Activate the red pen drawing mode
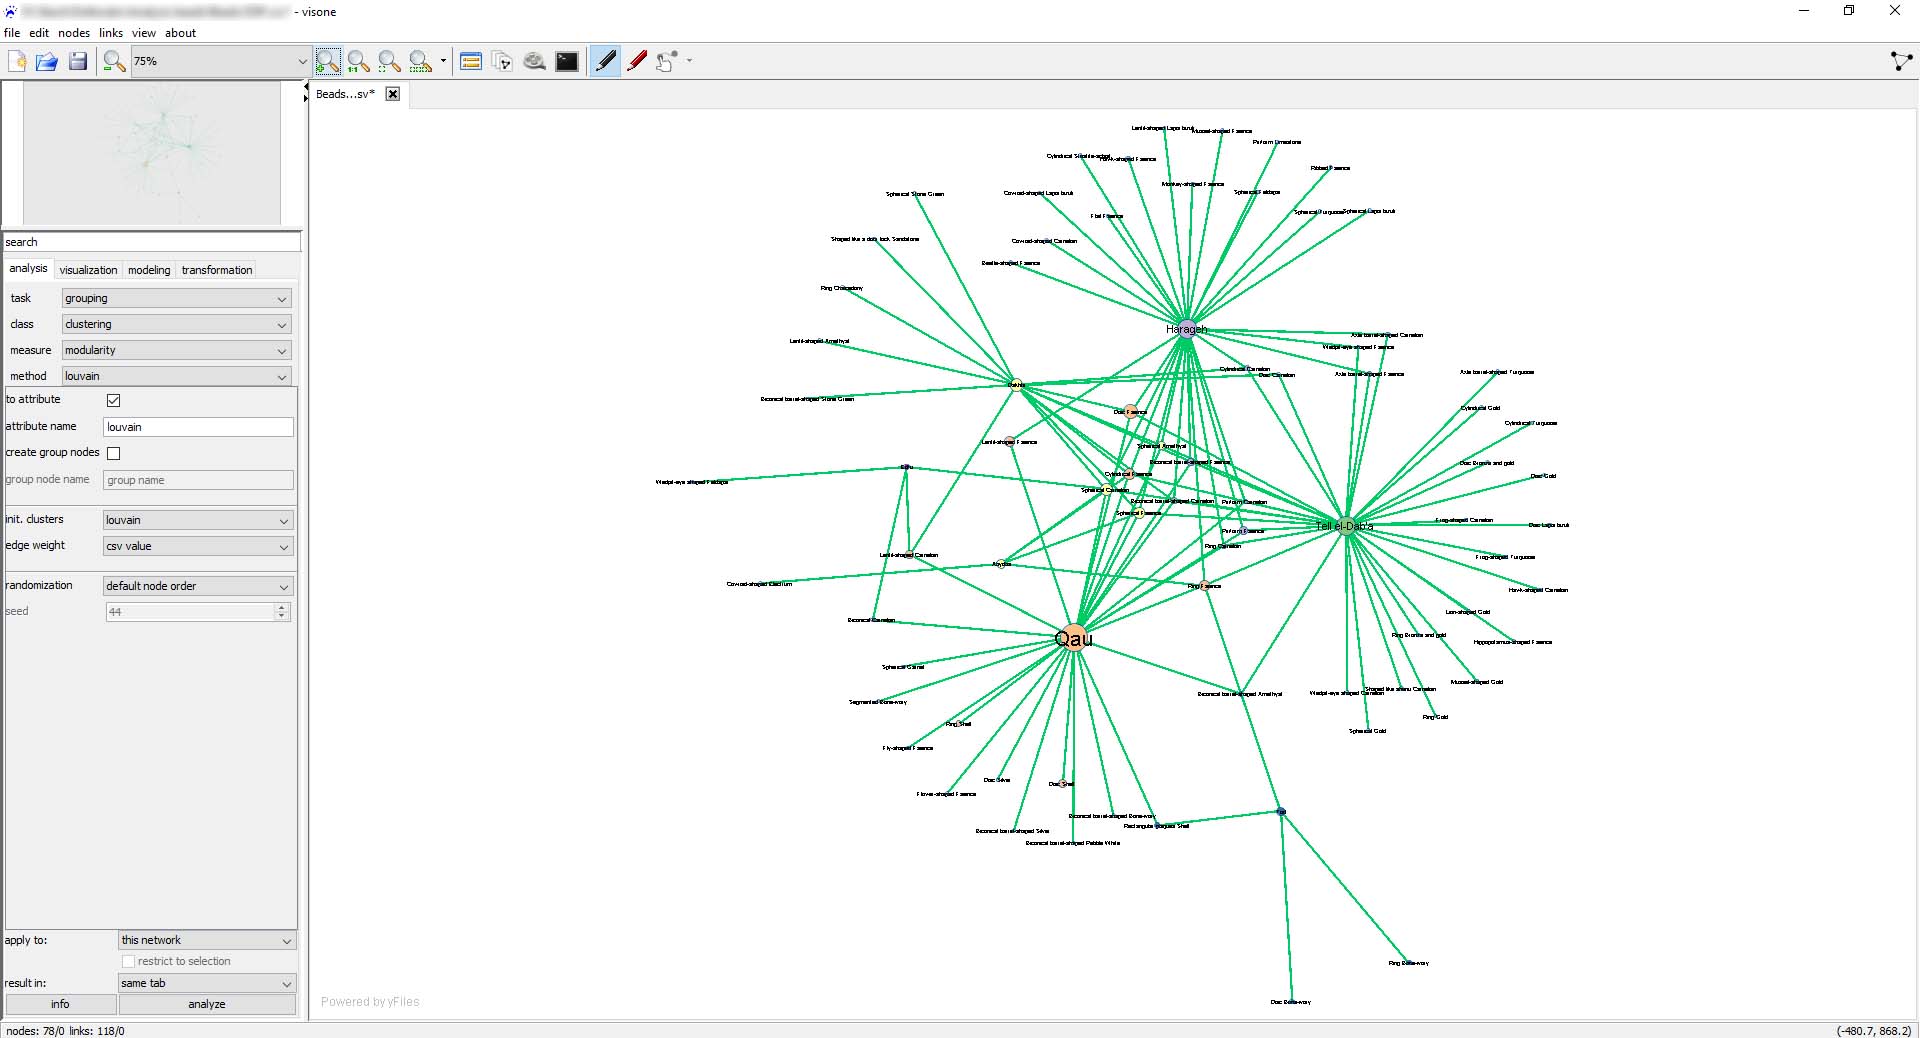The image size is (1920, 1038). (637, 62)
